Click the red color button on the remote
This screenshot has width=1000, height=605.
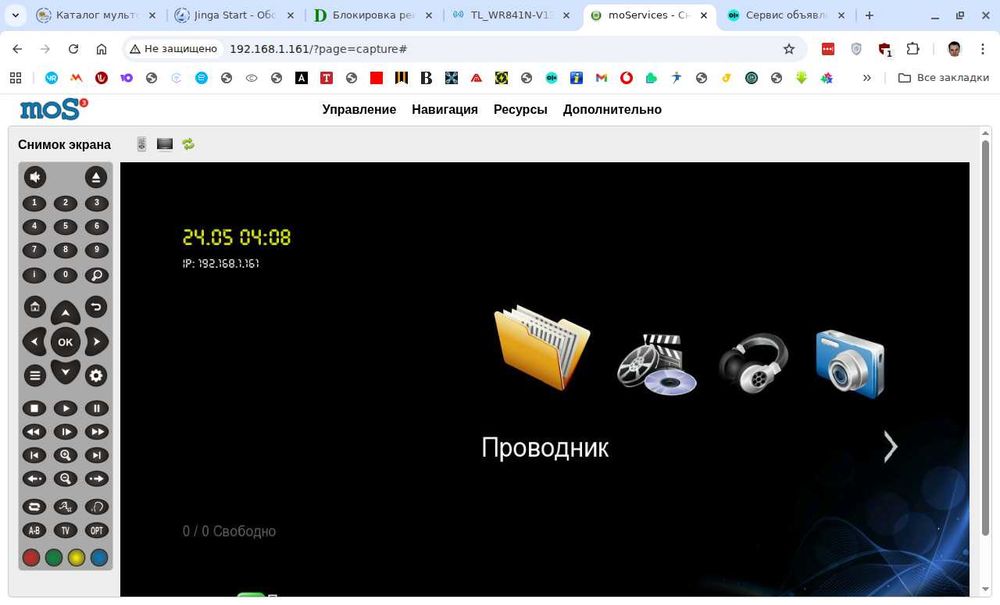click(x=31, y=558)
